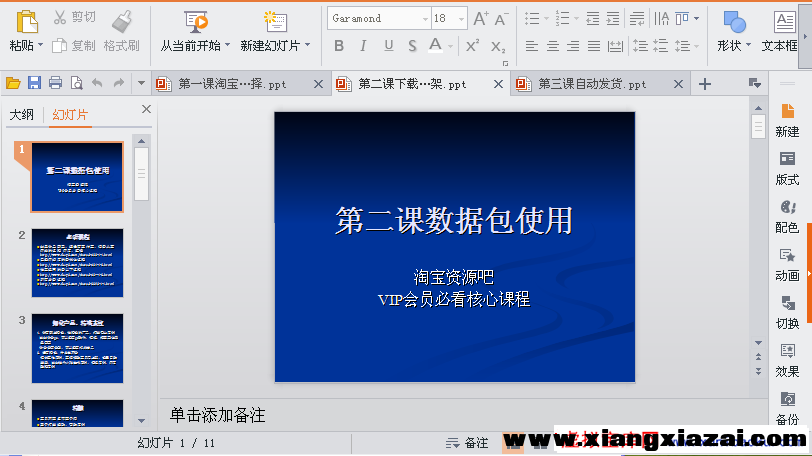Image resolution: width=812 pixels, height=456 pixels.
Task: Open the Transition (切换) sidebar panel
Action: [787, 313]
